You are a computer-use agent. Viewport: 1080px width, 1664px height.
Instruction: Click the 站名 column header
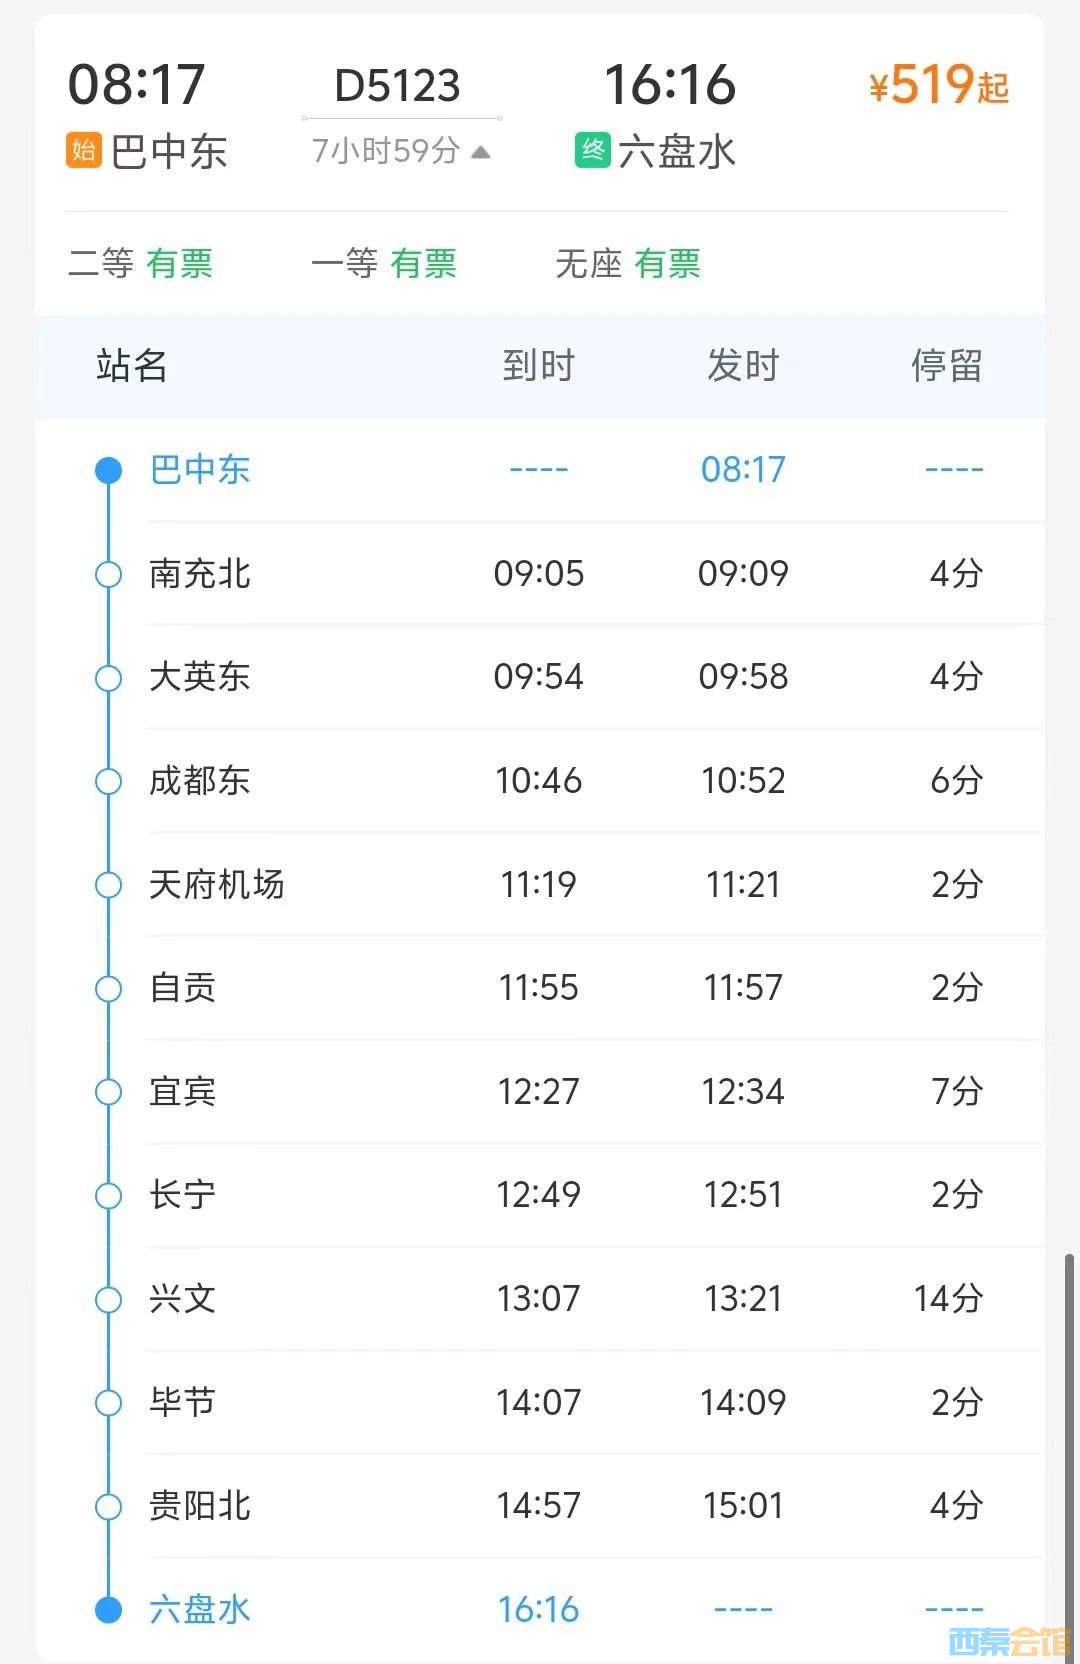132,366
